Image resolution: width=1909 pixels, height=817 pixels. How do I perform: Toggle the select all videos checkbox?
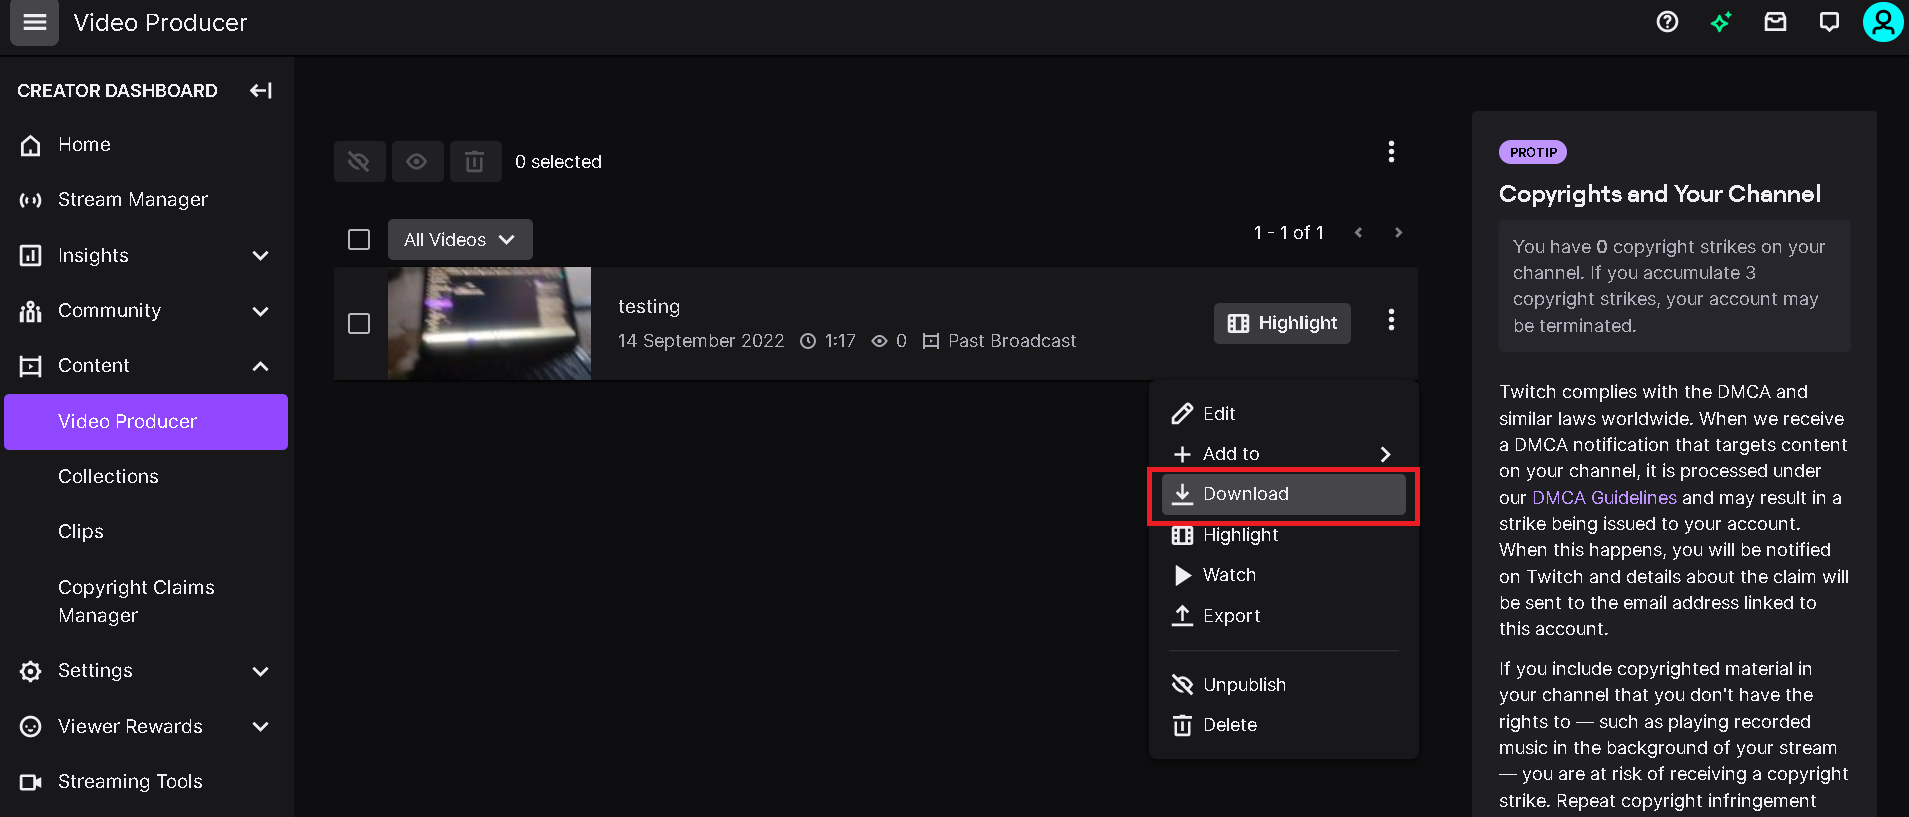(359, 240)
